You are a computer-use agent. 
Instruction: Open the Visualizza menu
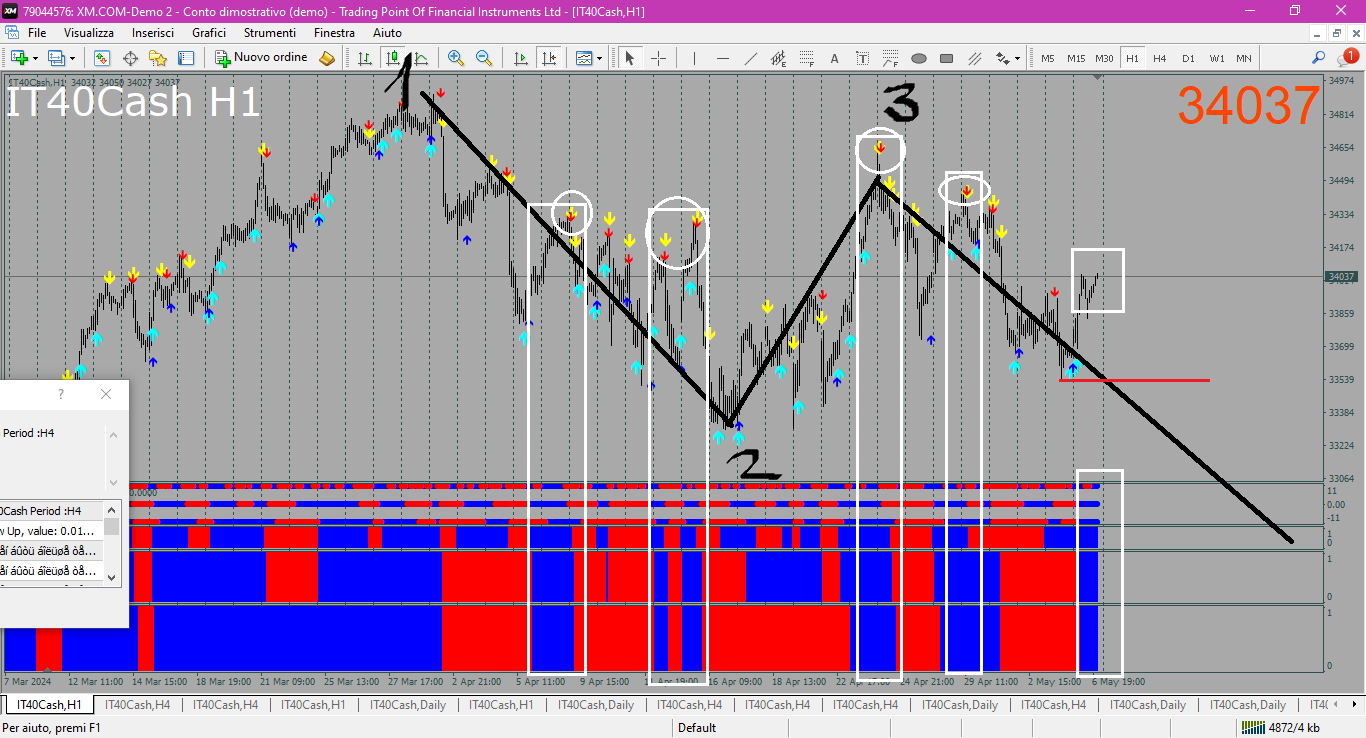pos(89,33)
